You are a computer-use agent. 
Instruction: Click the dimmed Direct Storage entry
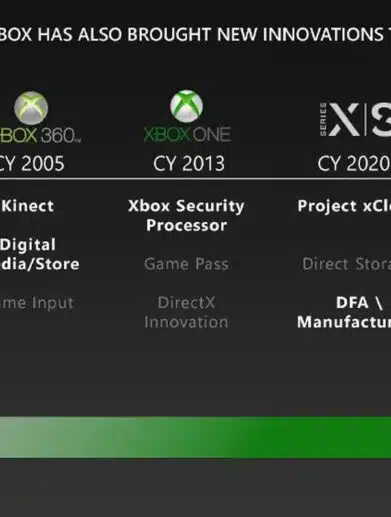tap(346, 264)
